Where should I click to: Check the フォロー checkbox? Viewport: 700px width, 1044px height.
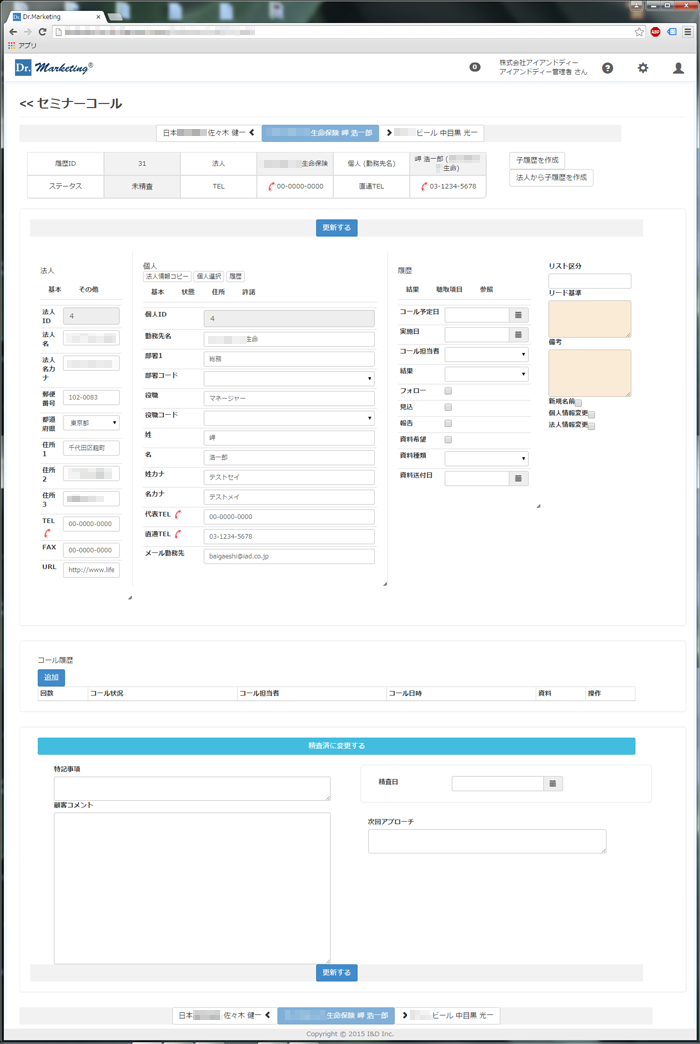(x=448, y=391)
